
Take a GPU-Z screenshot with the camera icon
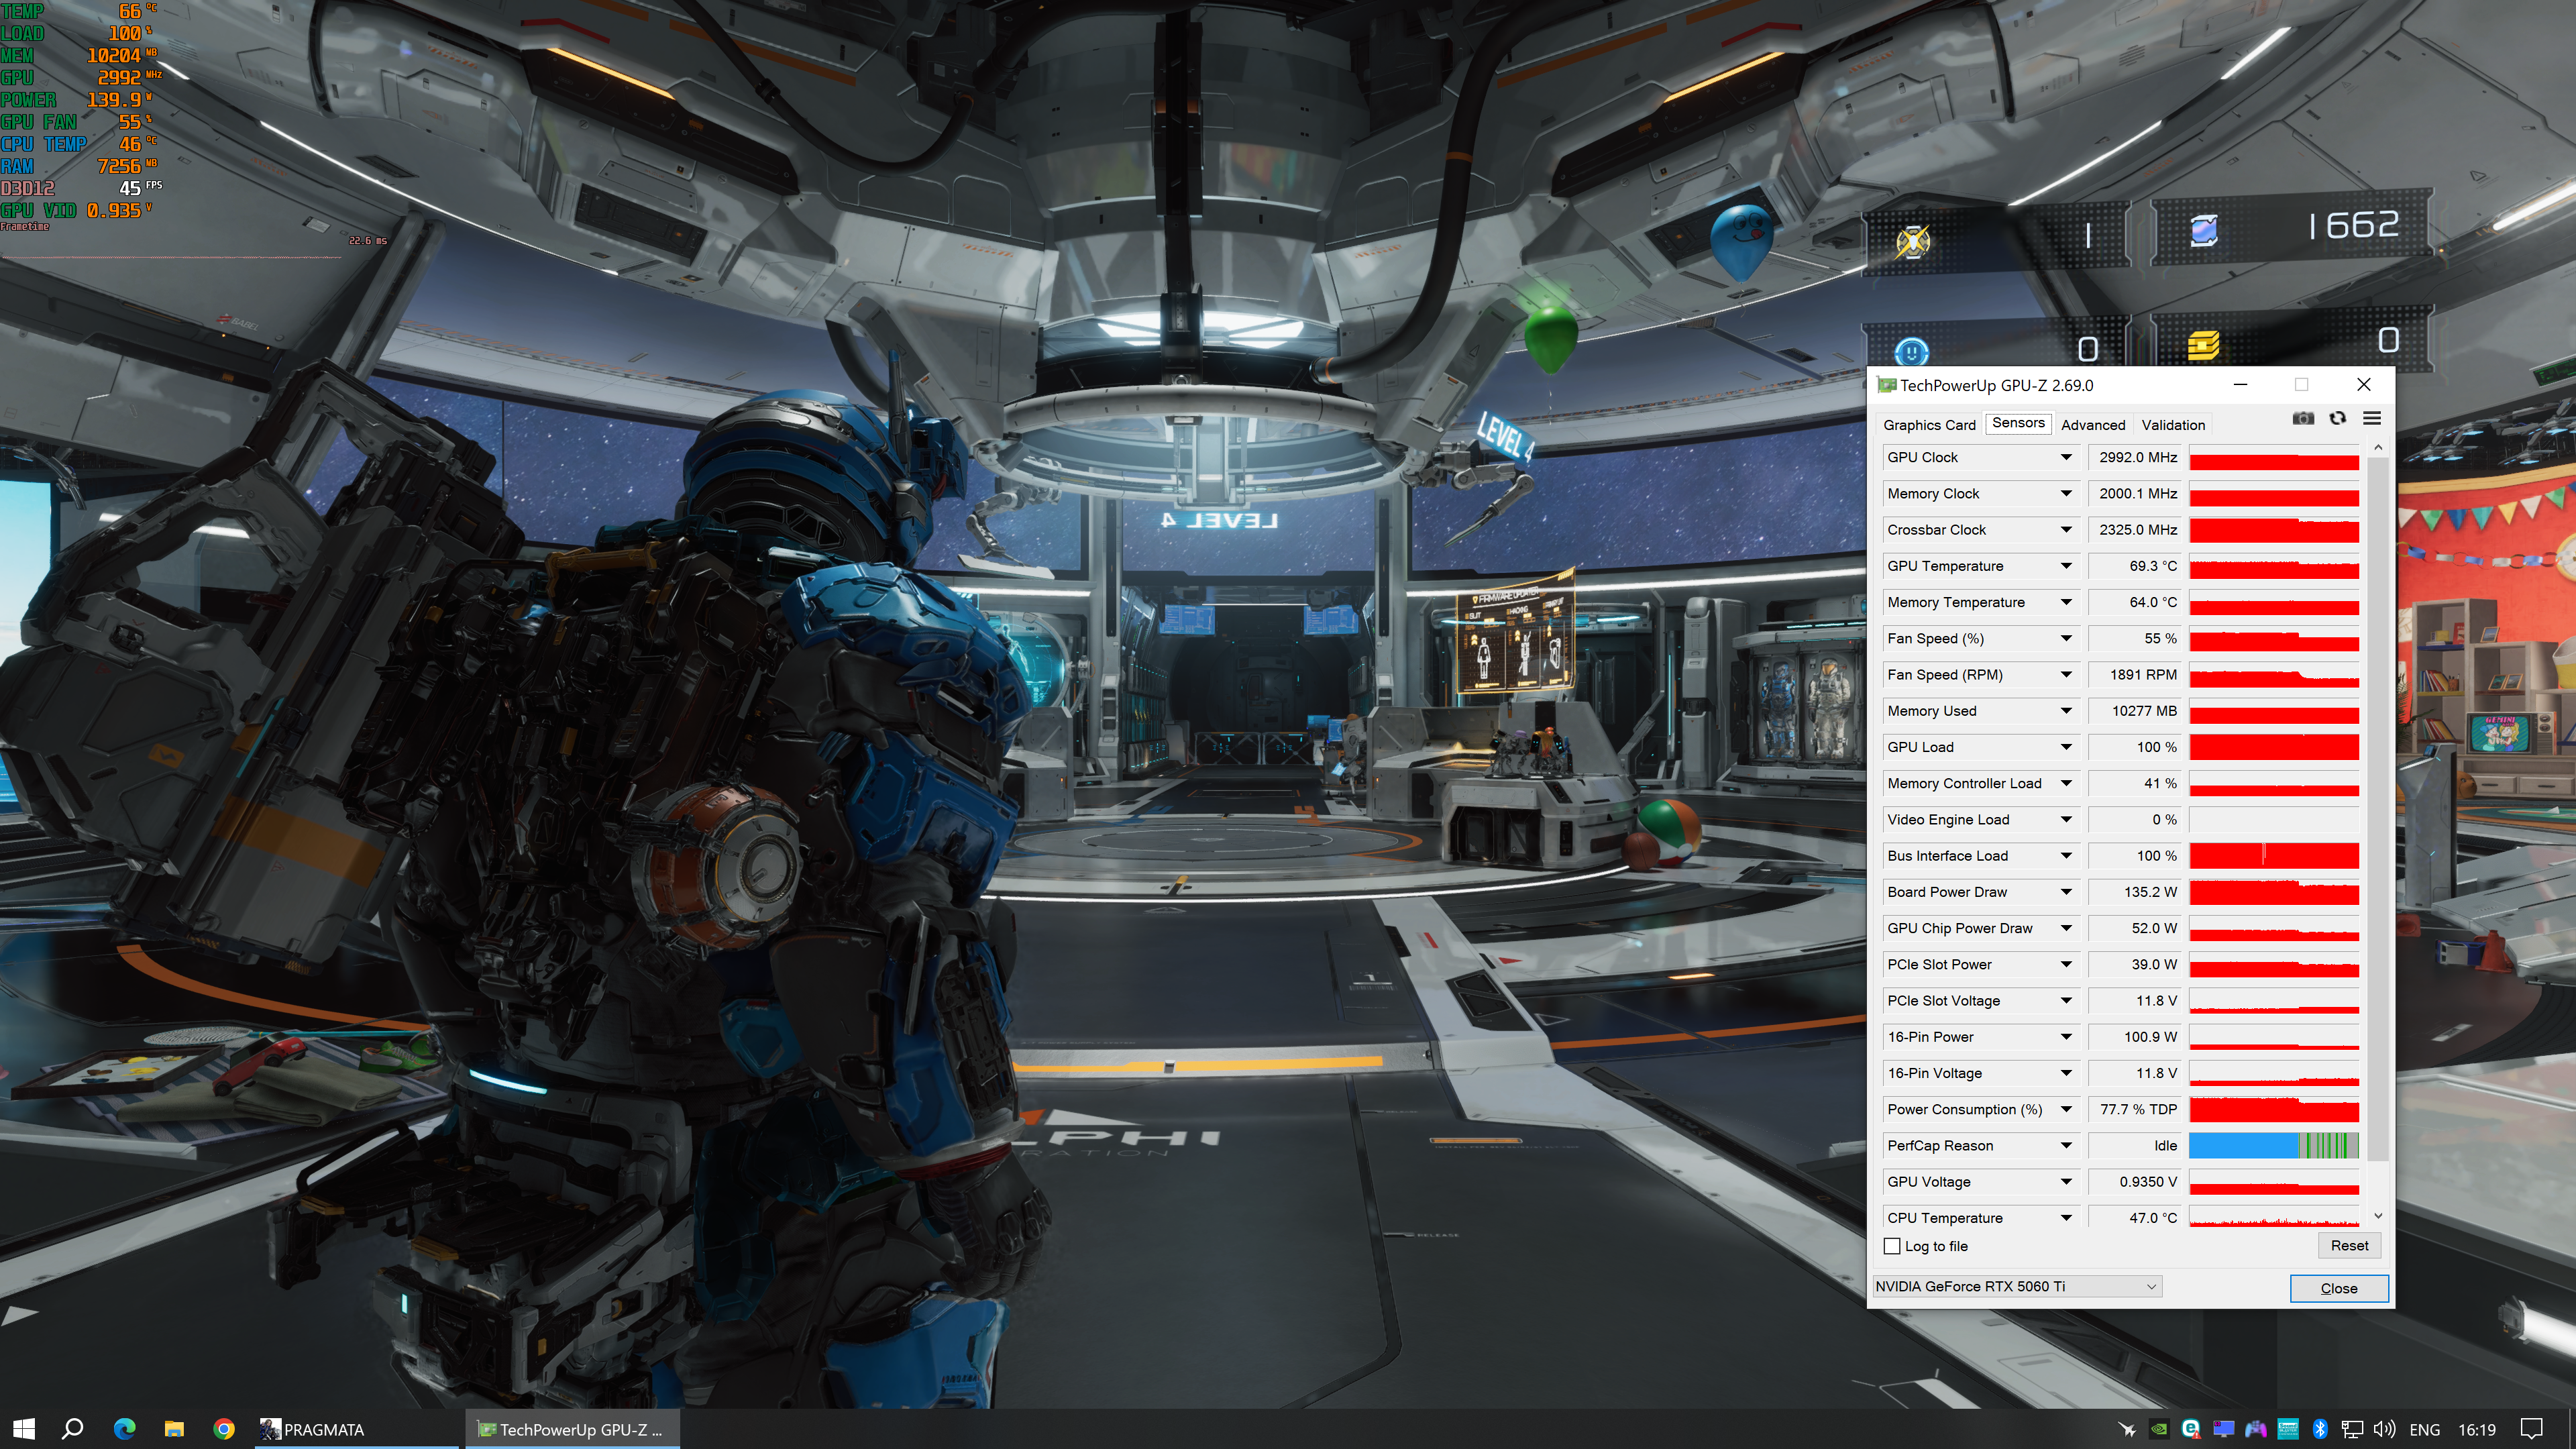(2303, 418)
